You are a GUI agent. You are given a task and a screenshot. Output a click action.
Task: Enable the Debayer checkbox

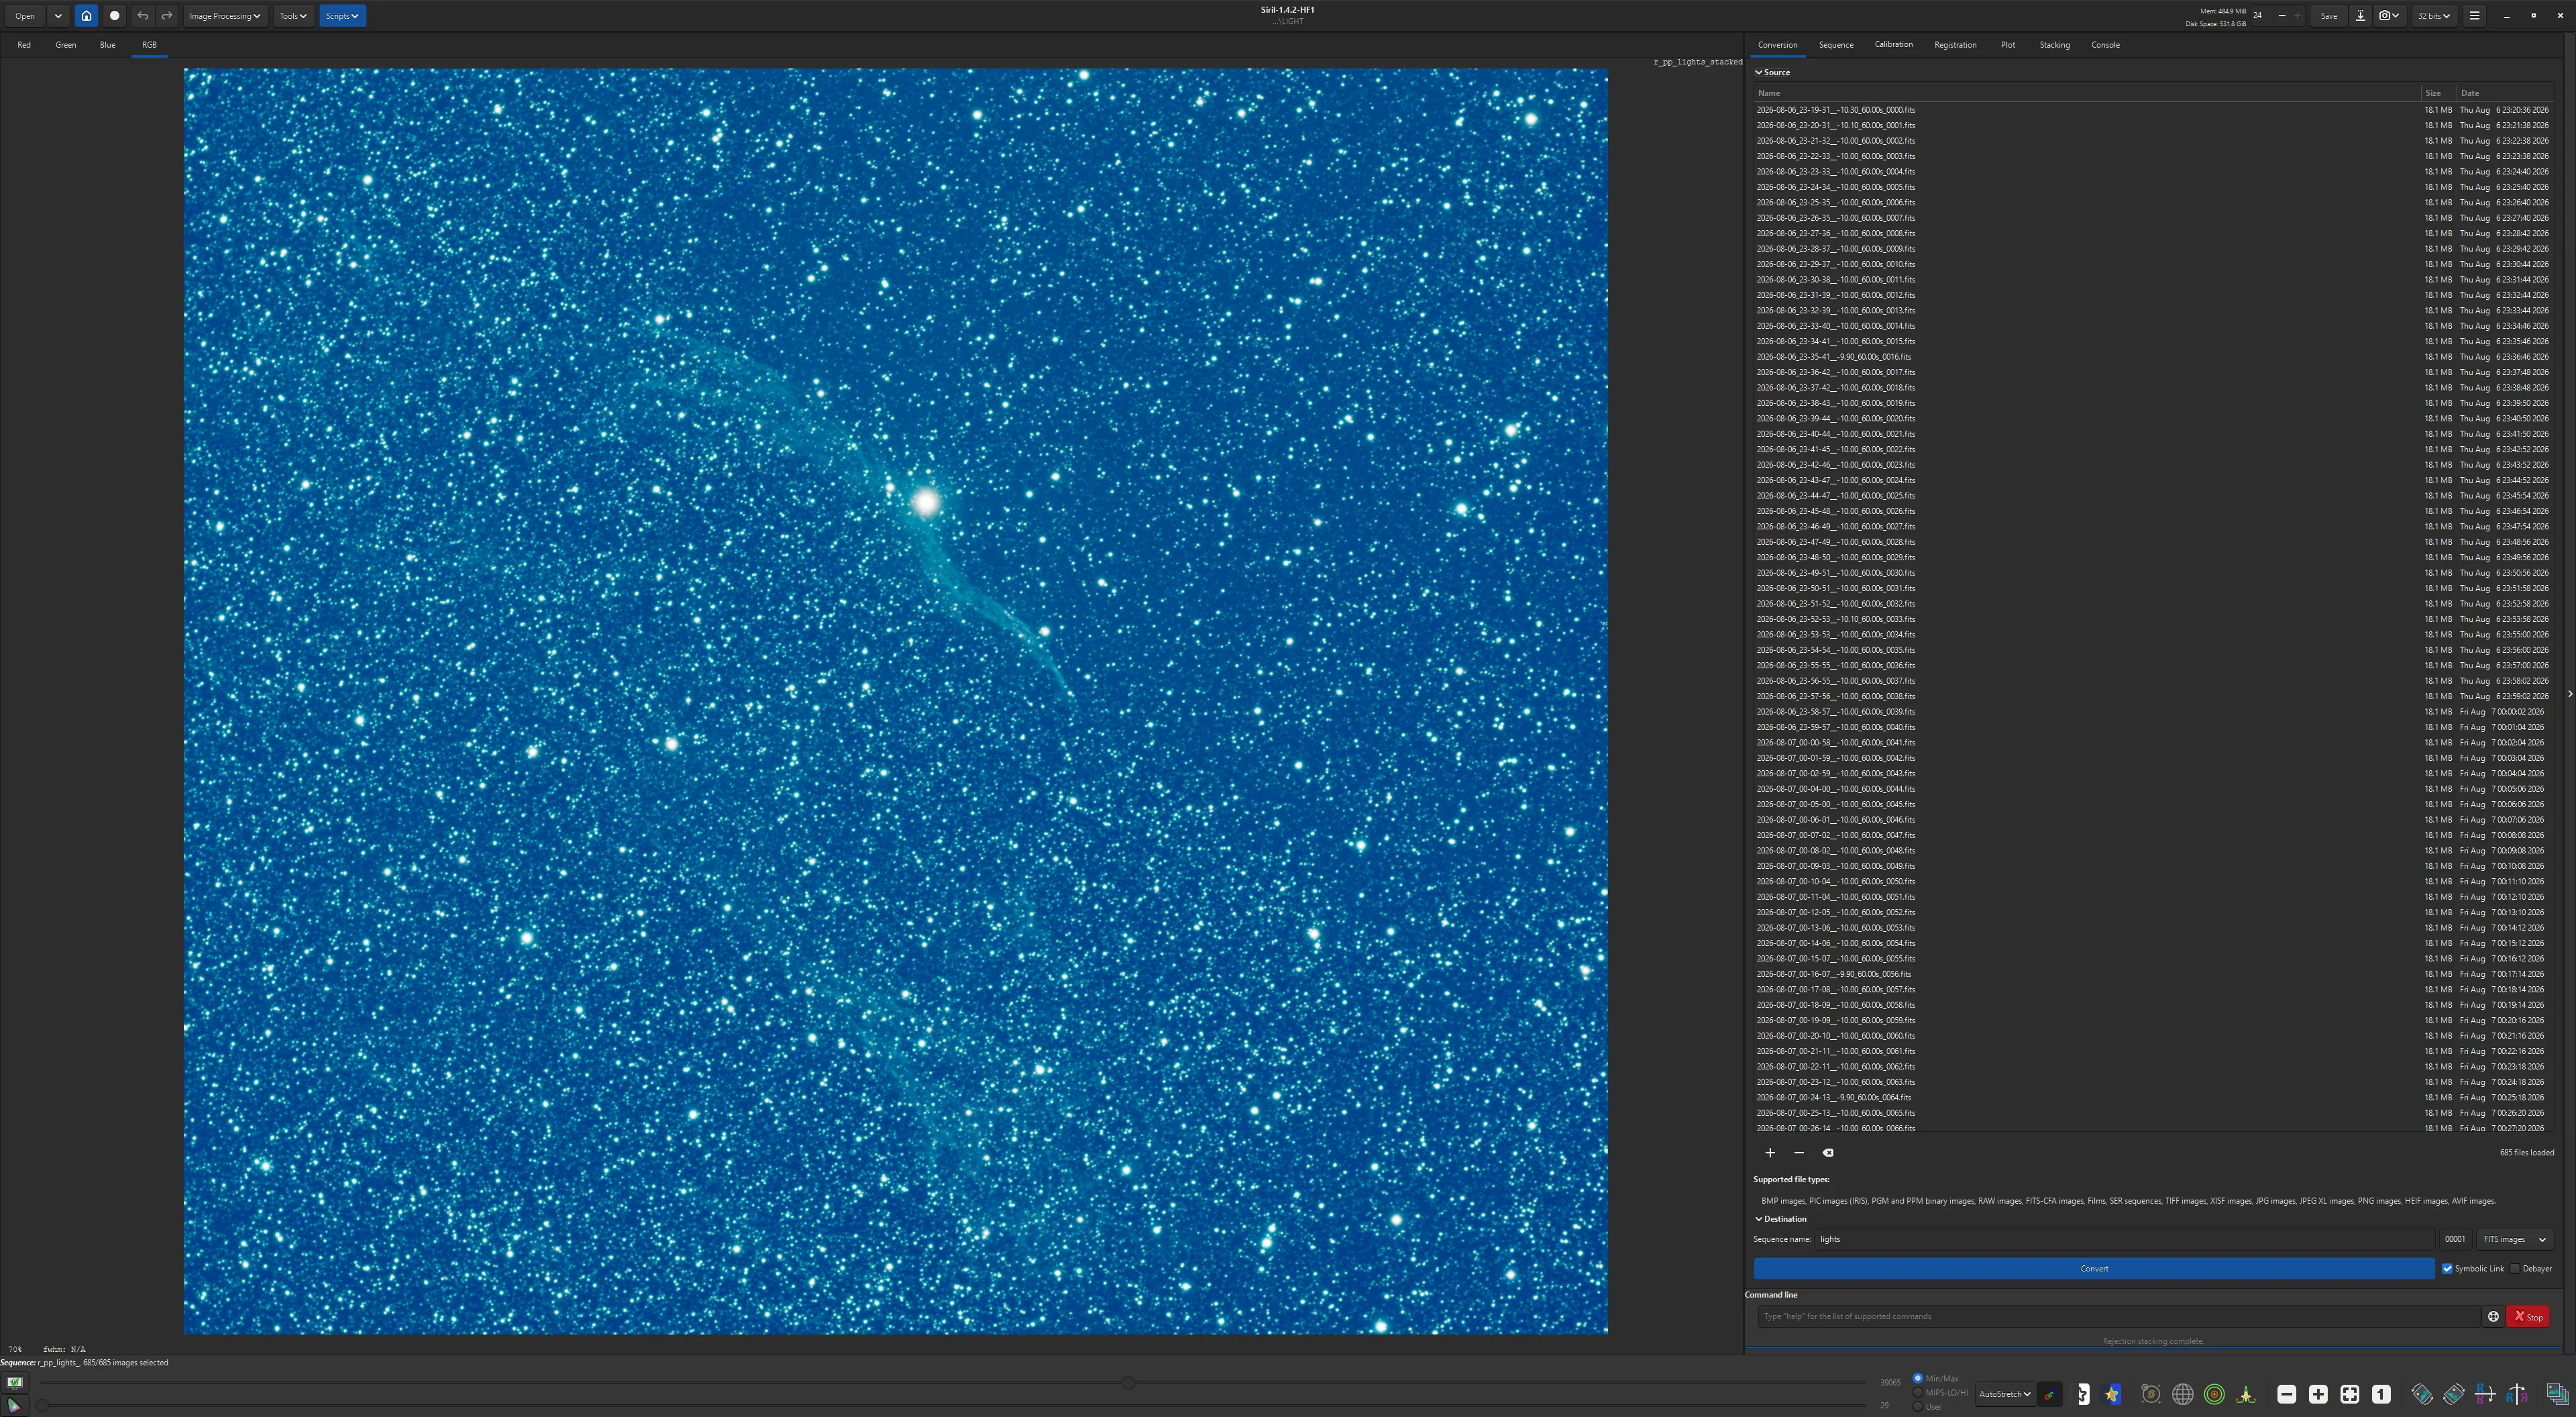(x=2515, y=1269)
